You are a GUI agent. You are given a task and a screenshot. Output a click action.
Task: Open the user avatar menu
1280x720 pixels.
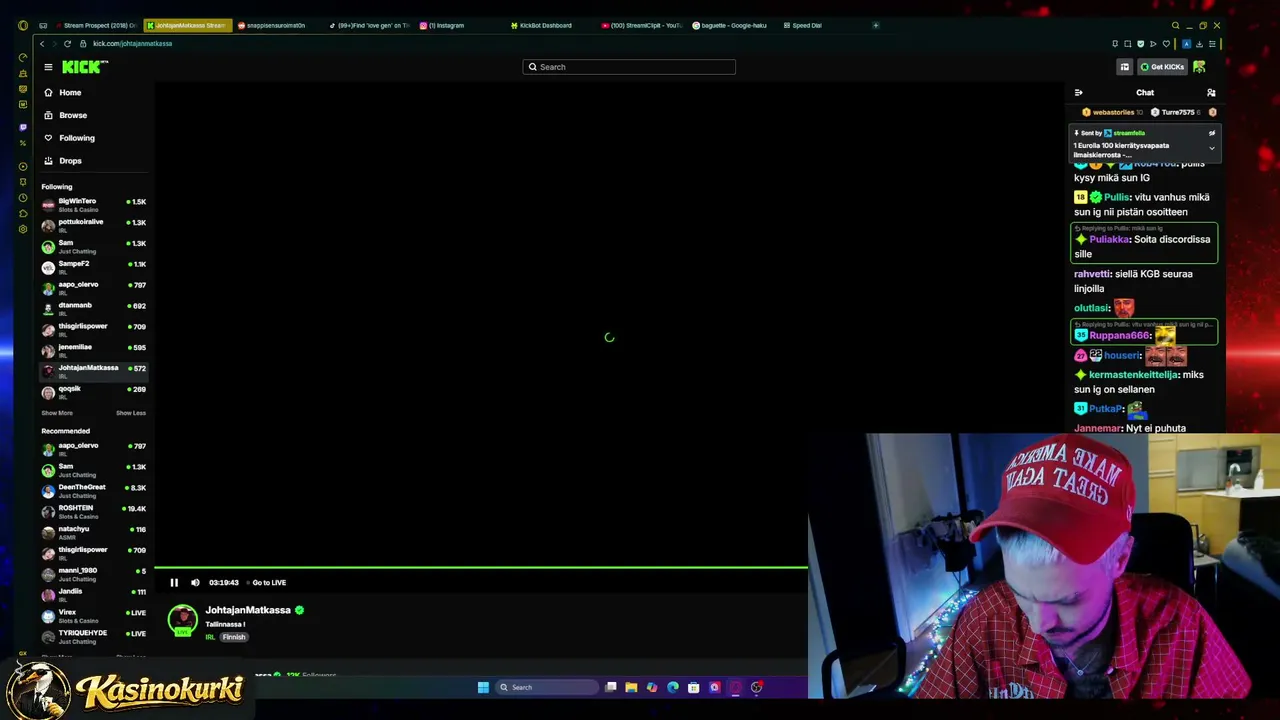[x=1199, y=67]
